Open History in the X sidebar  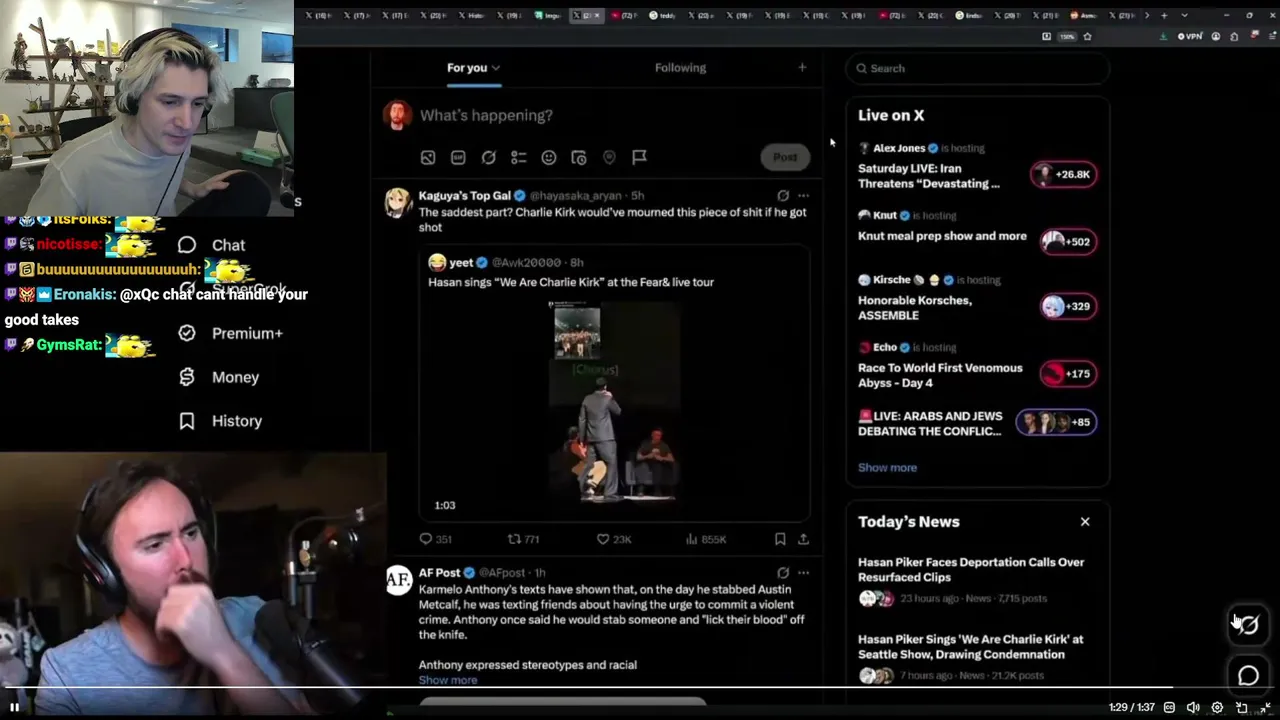(220, 421)
